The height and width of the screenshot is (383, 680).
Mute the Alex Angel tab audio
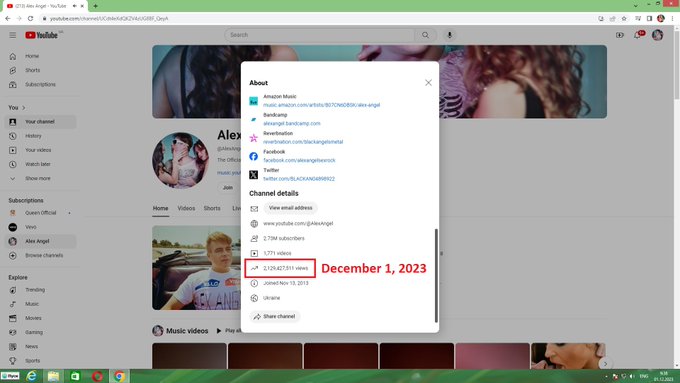(75, 6)
